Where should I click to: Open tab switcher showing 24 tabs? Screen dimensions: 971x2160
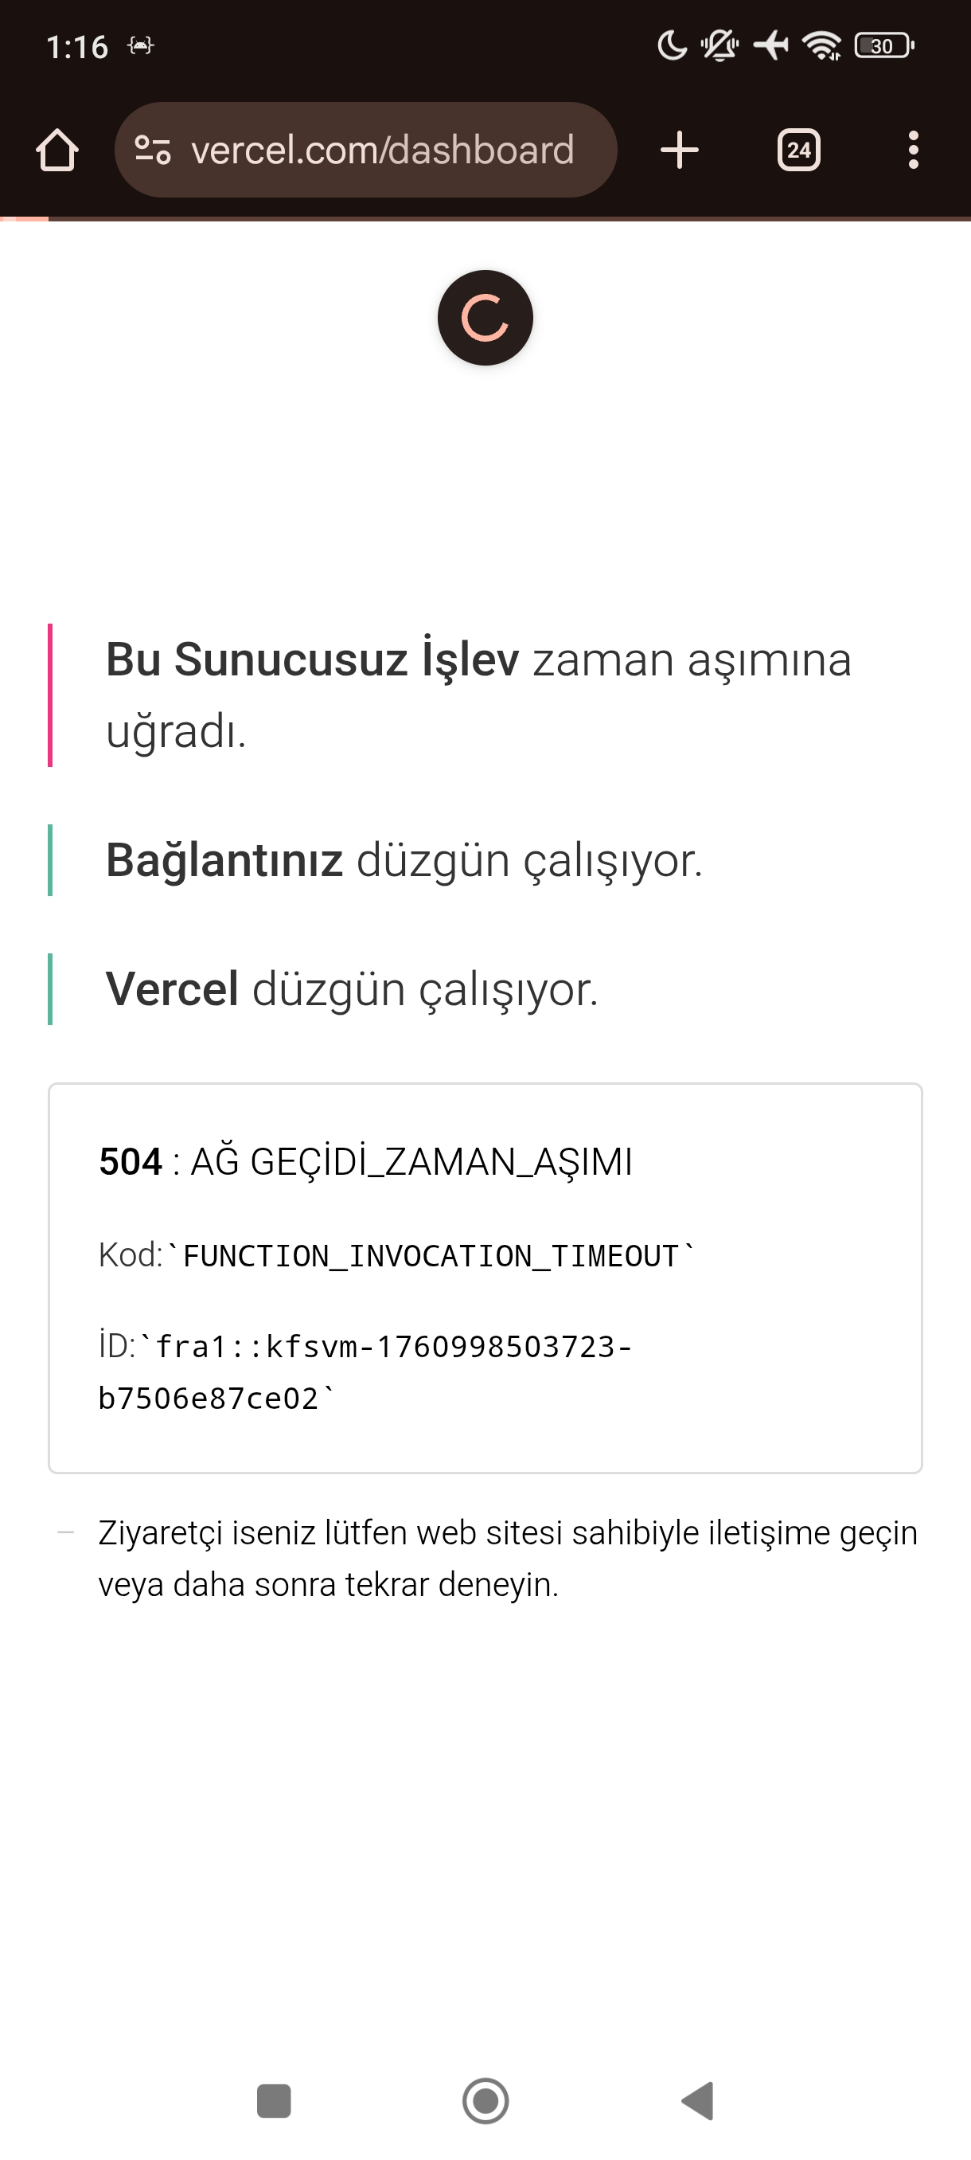798,151
